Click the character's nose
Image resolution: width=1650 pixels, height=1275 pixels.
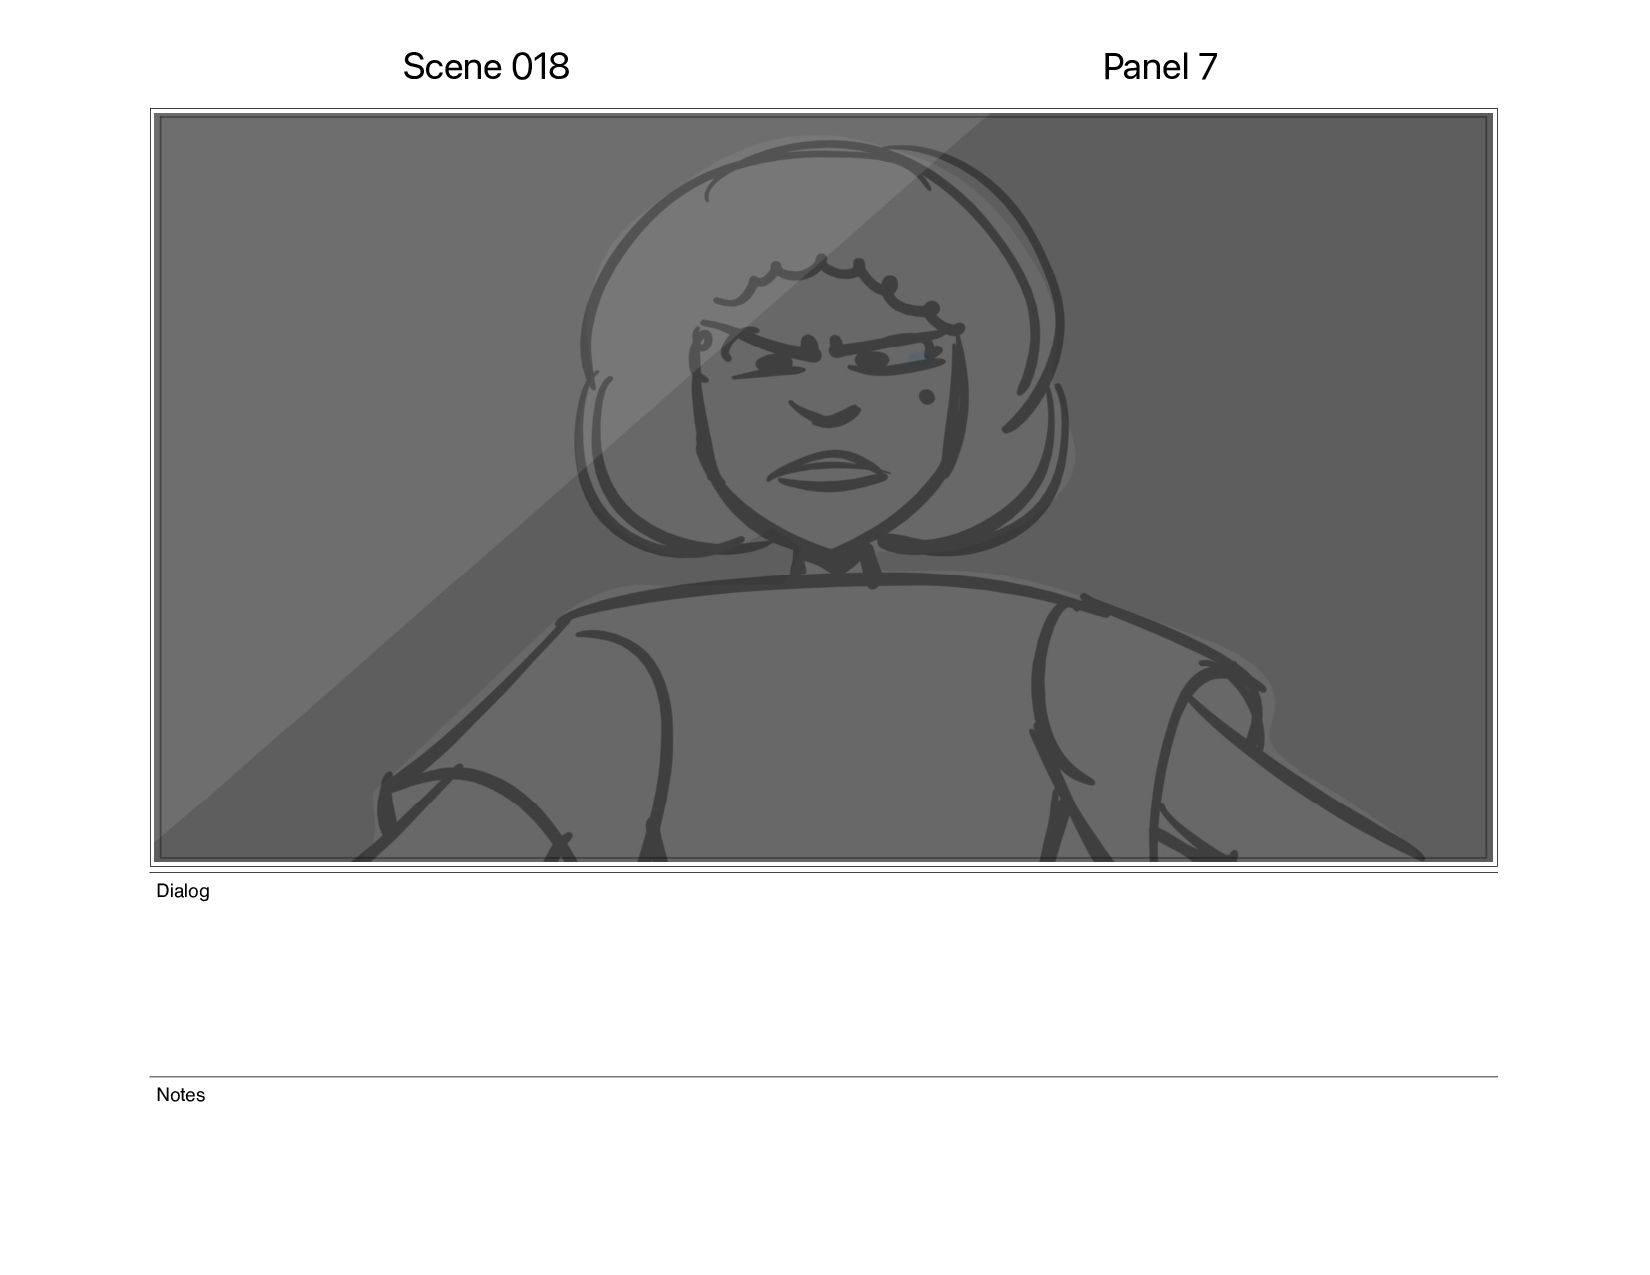pos(826,413)
